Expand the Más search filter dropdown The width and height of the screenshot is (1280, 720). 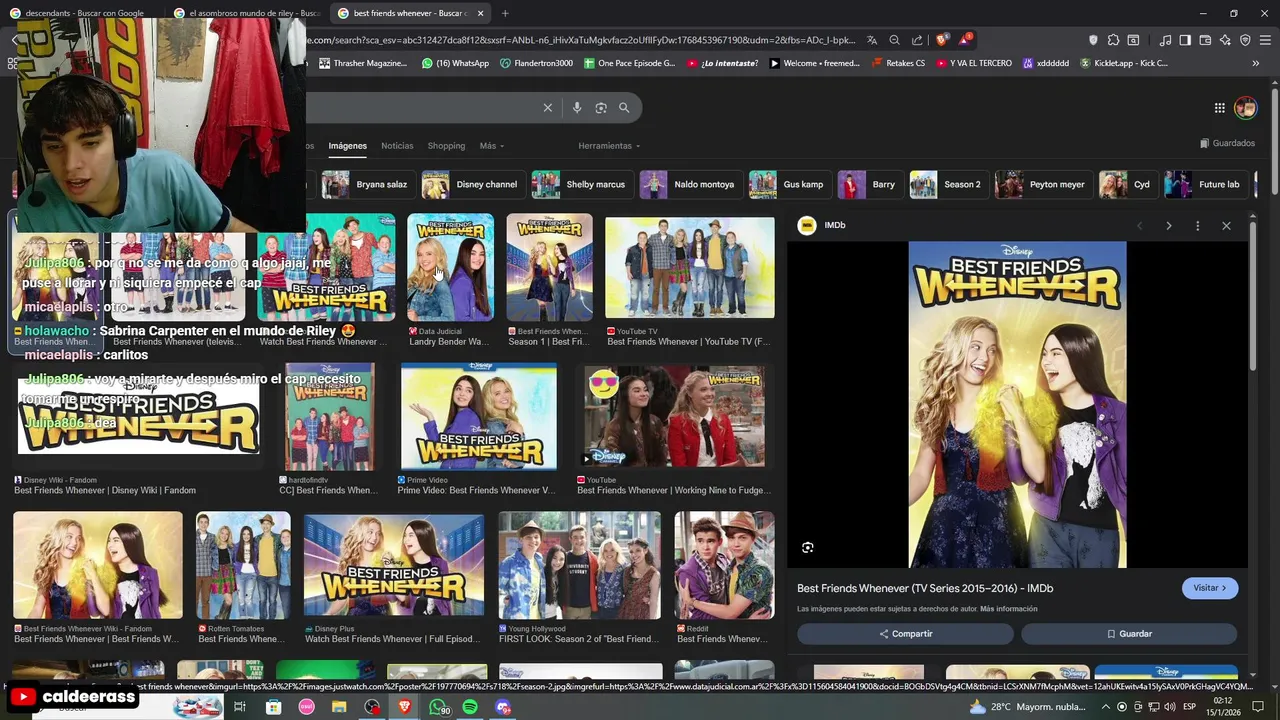click(x=491, y=146)
